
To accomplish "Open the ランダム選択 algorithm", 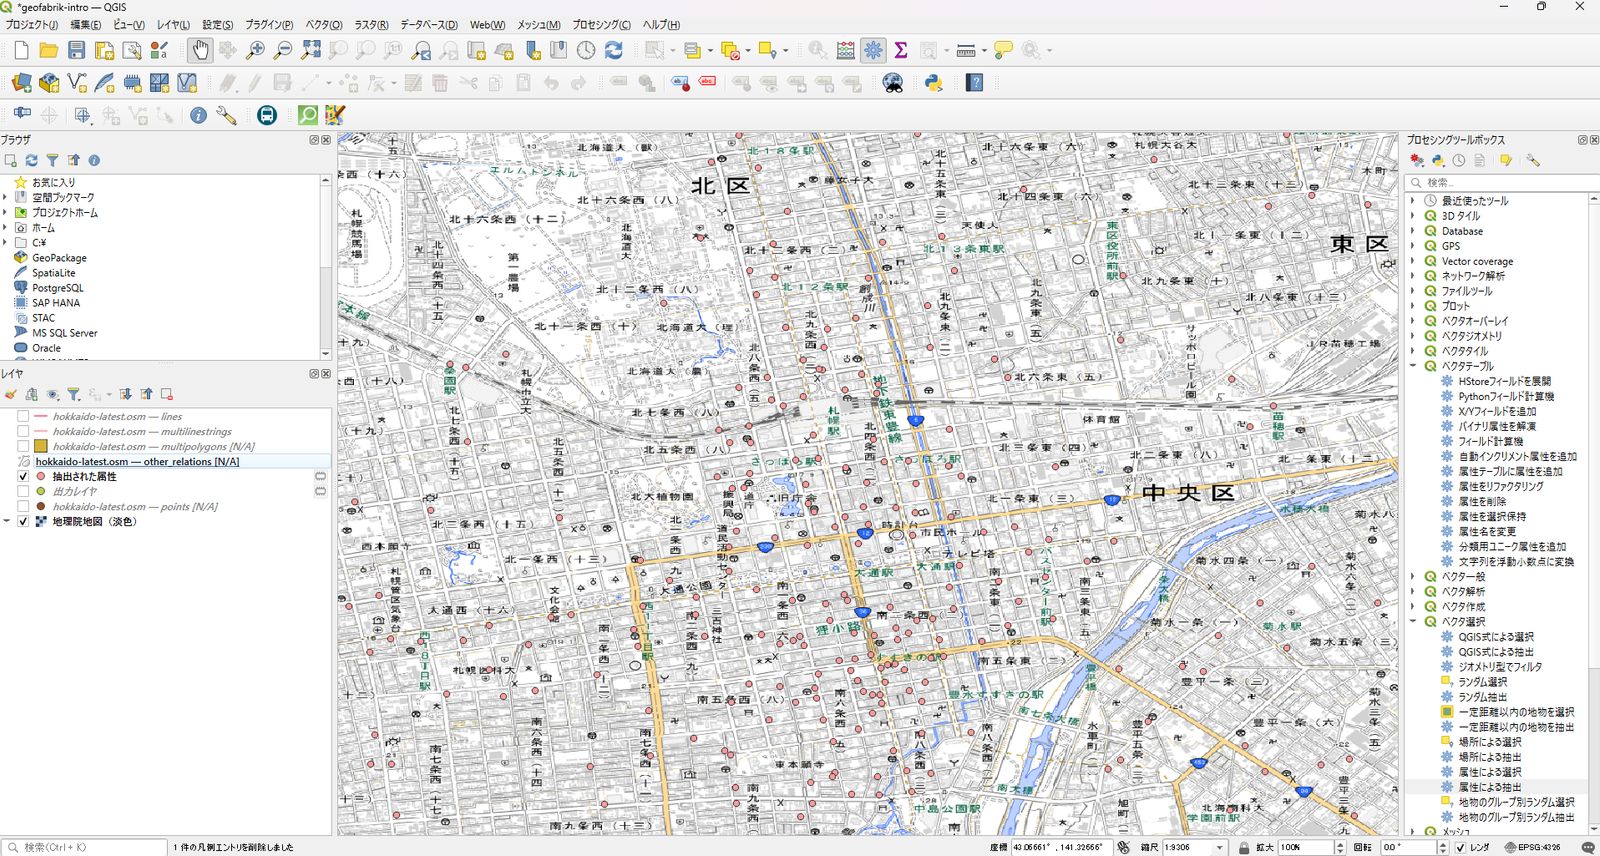I will (1482, 682).
